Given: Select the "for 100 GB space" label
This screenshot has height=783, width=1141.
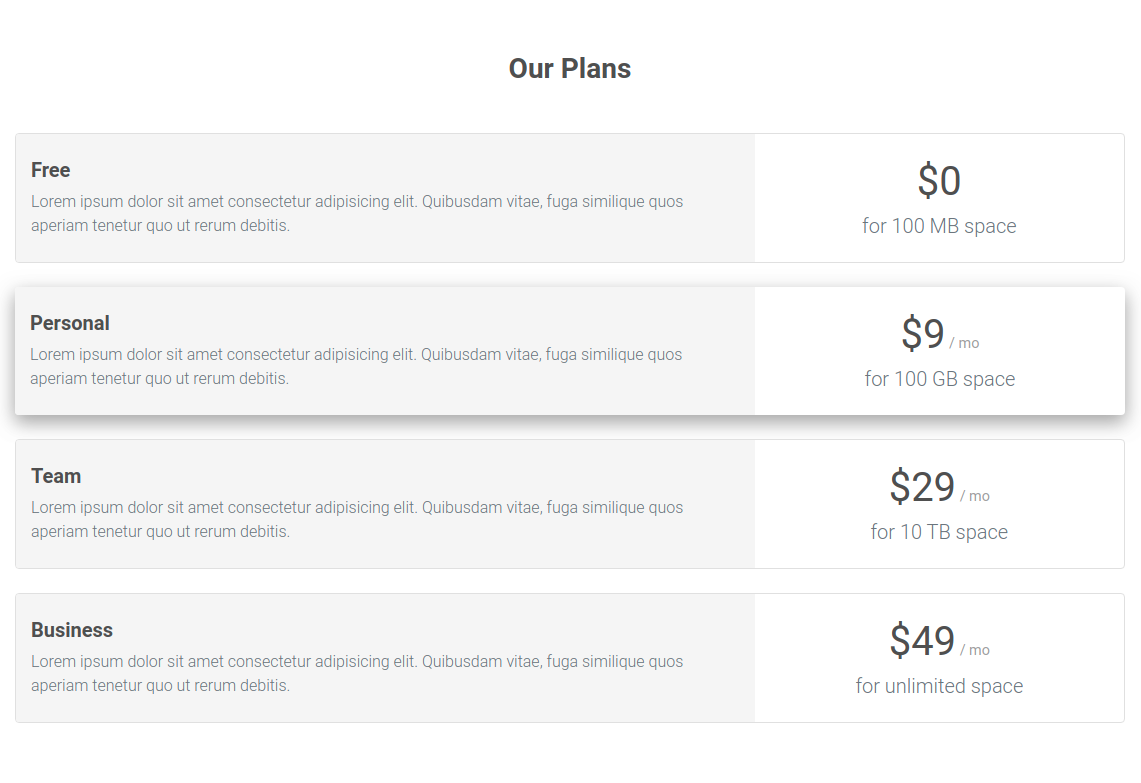Looking at the screenshot, I should [x=940, y=379].
